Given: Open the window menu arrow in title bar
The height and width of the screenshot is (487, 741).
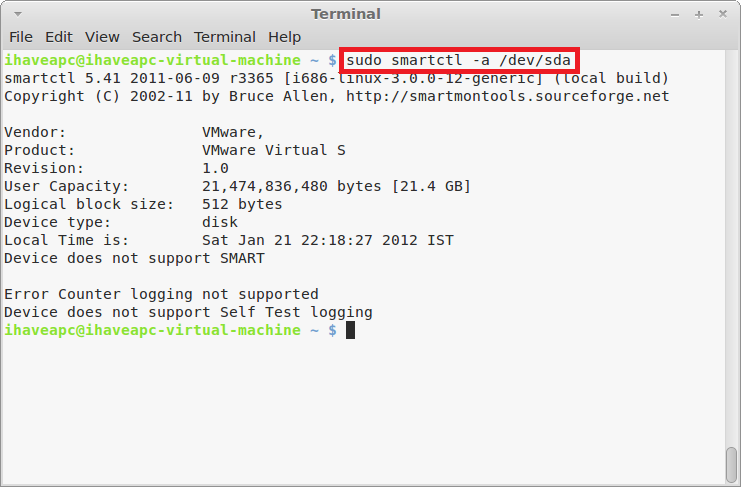Looking at the screenshot, I should point(18,14).
